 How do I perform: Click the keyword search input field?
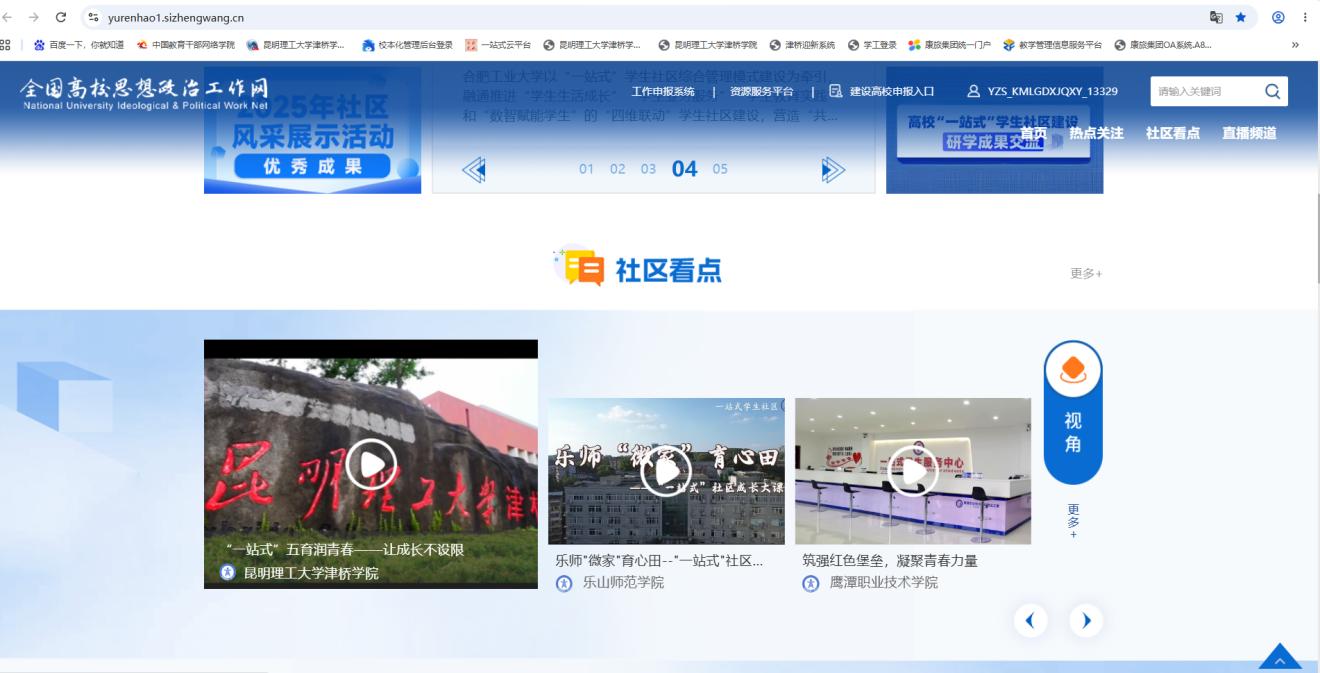(1204, 91)
